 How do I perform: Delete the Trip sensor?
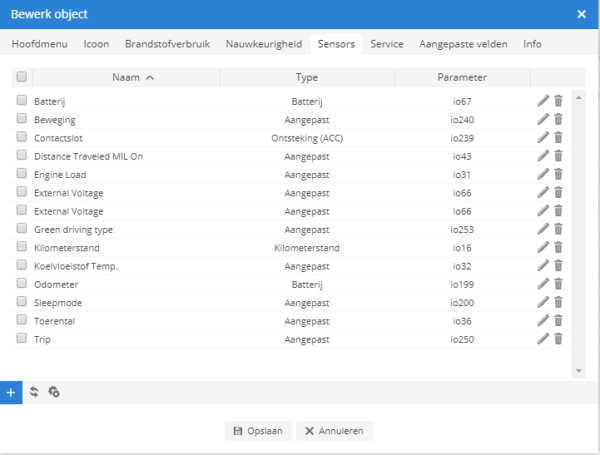(558, 339)
